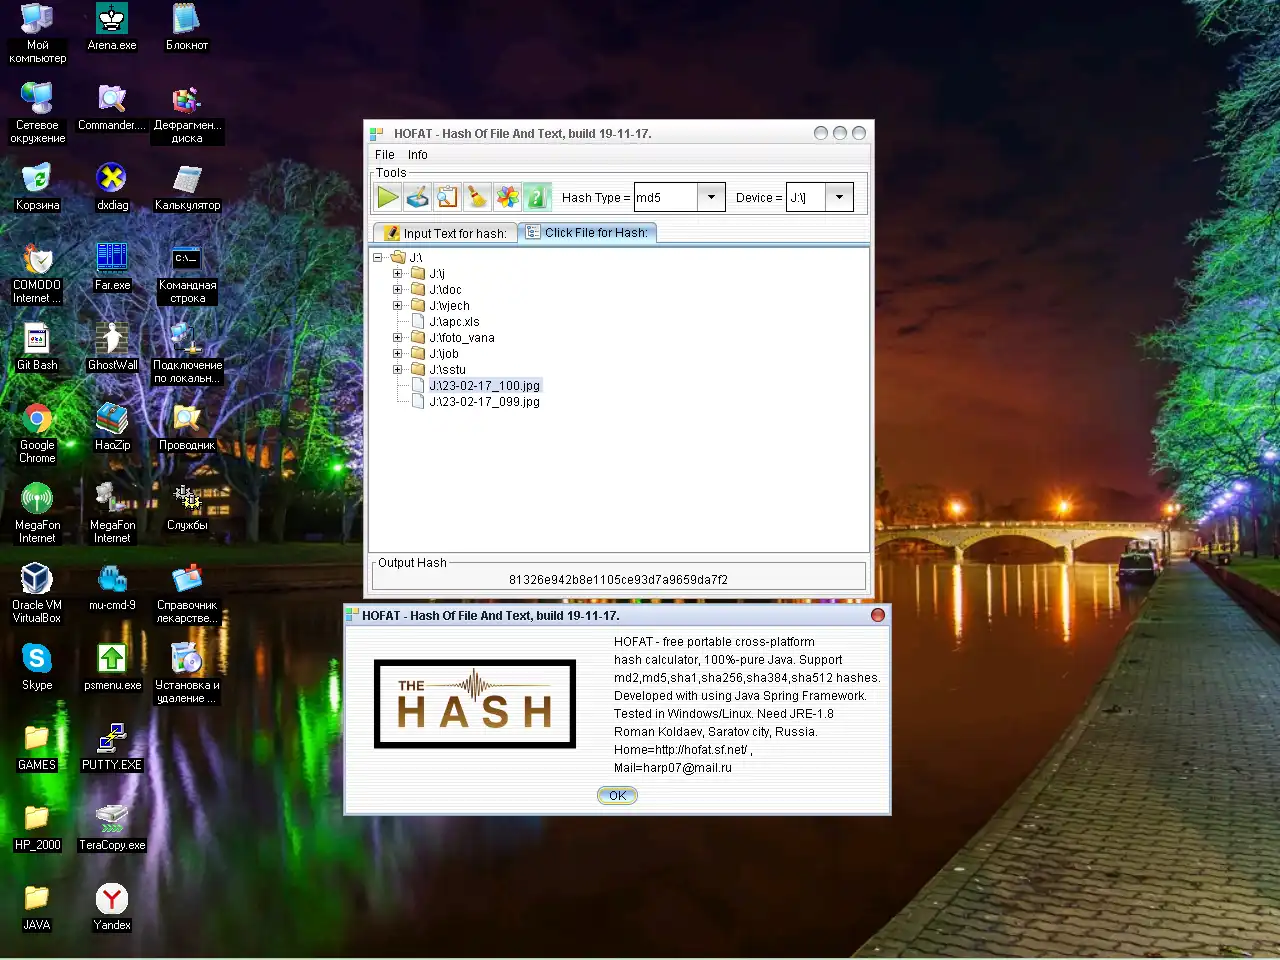Click the green question mark help icon
This screenshot has width=1280, height=960.
pos(538,197)
